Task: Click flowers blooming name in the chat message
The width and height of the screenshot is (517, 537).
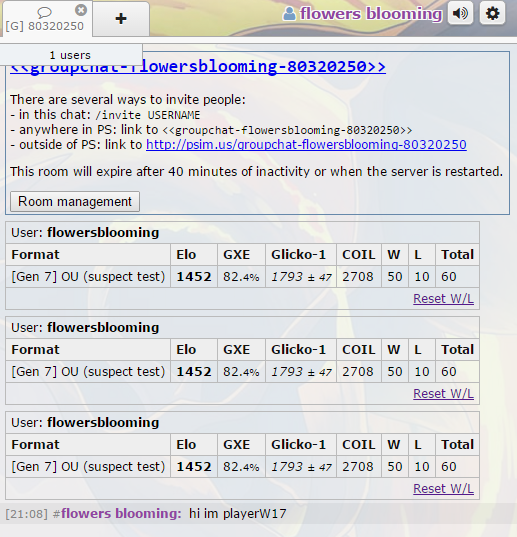Action: point(121,513)
